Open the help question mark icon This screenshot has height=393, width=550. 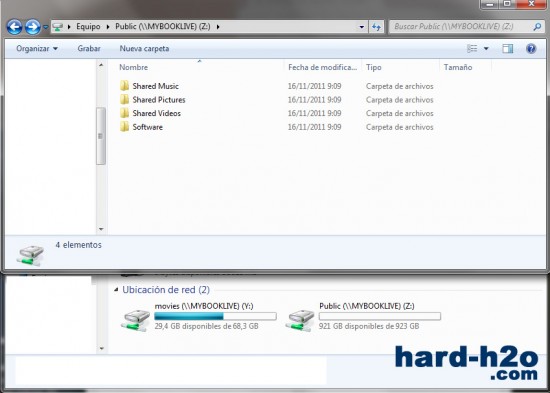(531, 48)
